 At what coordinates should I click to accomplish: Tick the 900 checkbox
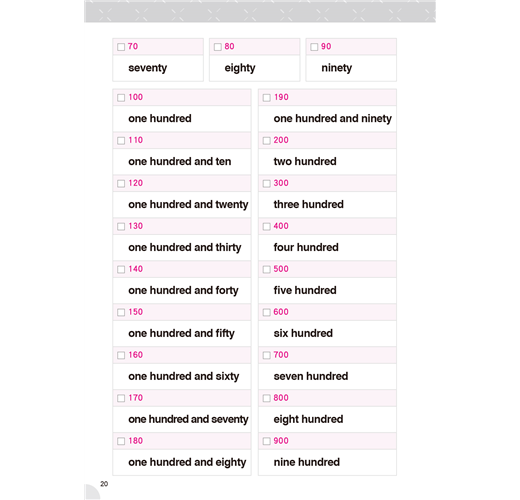click(x=267, y=441)
